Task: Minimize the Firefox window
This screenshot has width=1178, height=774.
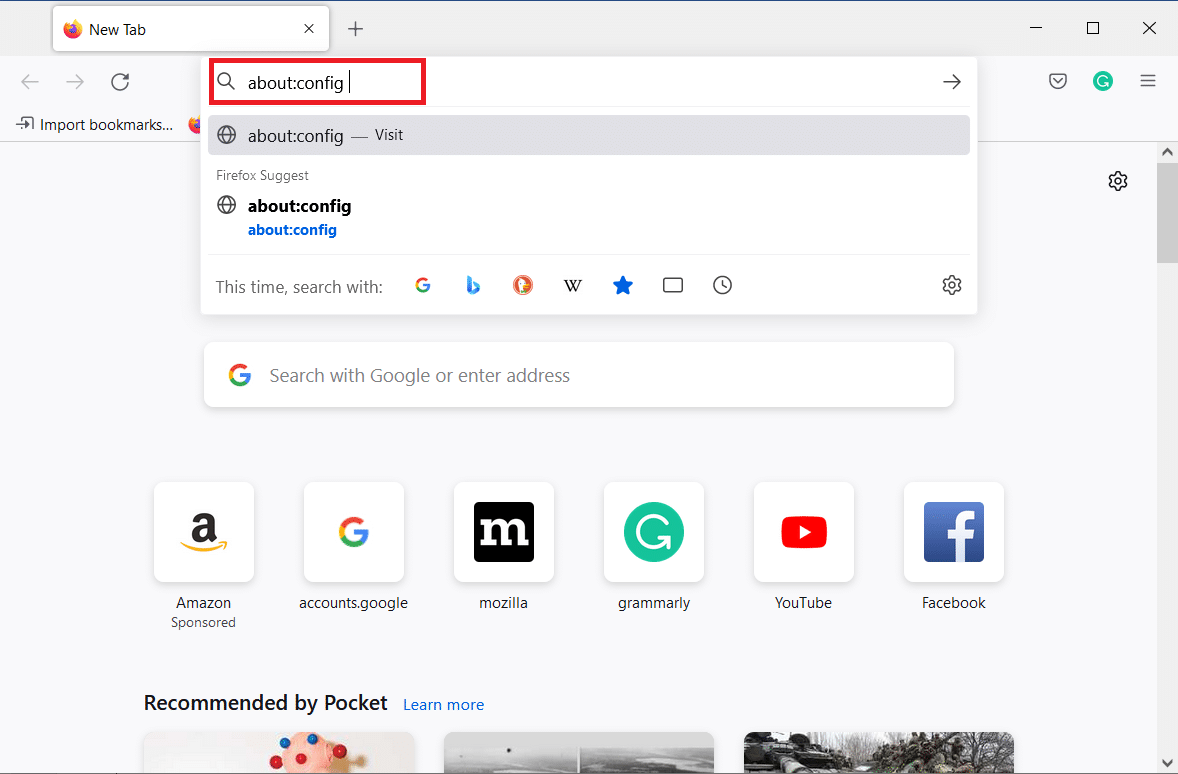Action: tap(1036, 28)
